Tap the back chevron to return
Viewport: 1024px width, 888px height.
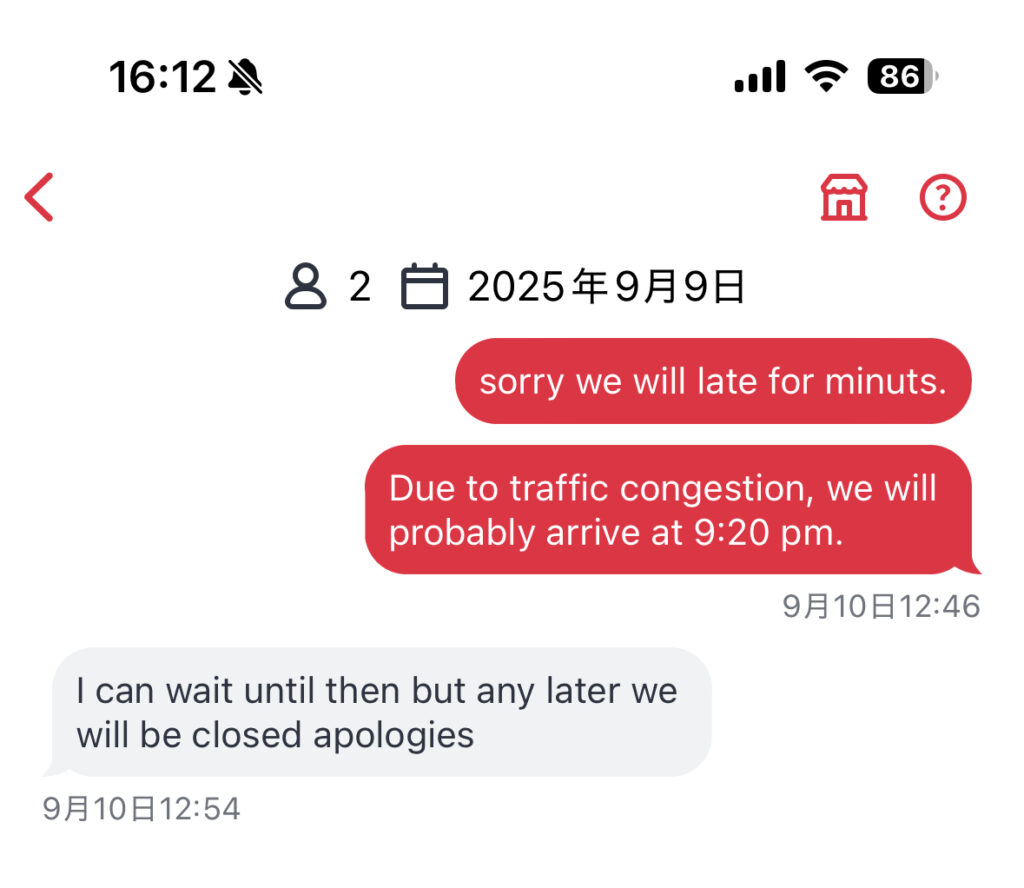[x=38, y=196]
